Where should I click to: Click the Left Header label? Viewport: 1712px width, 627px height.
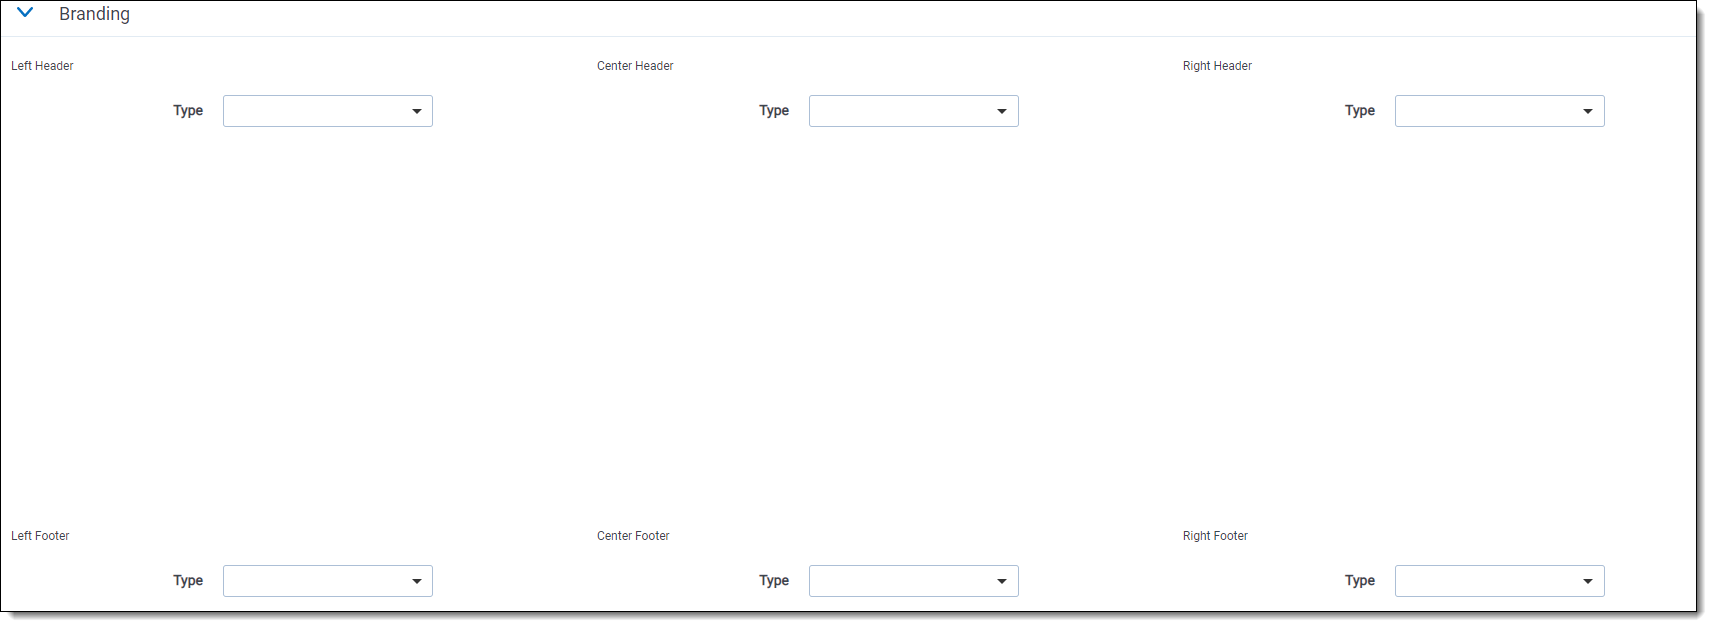coord(42,66)
